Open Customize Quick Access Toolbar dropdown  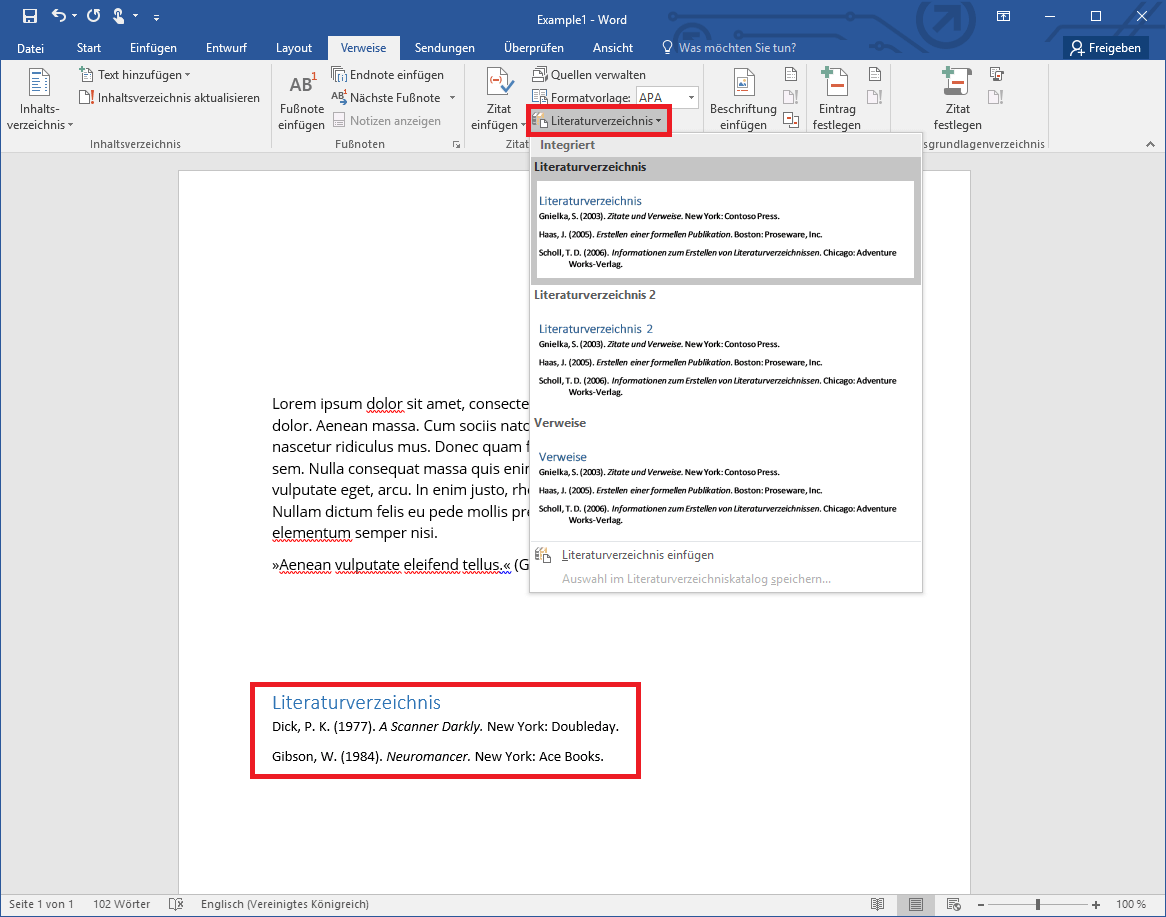click(156, 16)
